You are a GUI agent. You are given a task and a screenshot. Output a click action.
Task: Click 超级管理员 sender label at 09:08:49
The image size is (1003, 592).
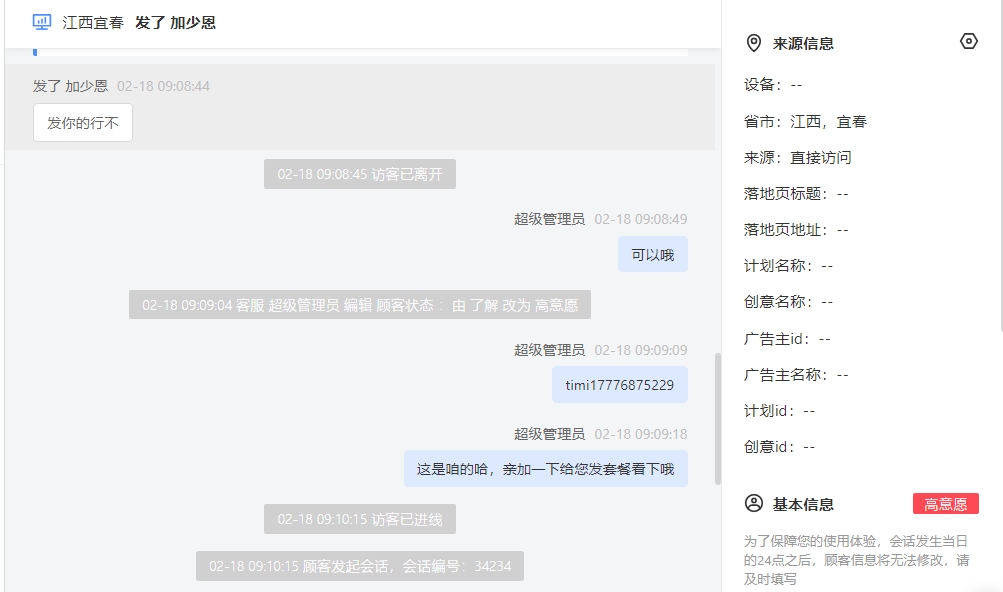549,219
